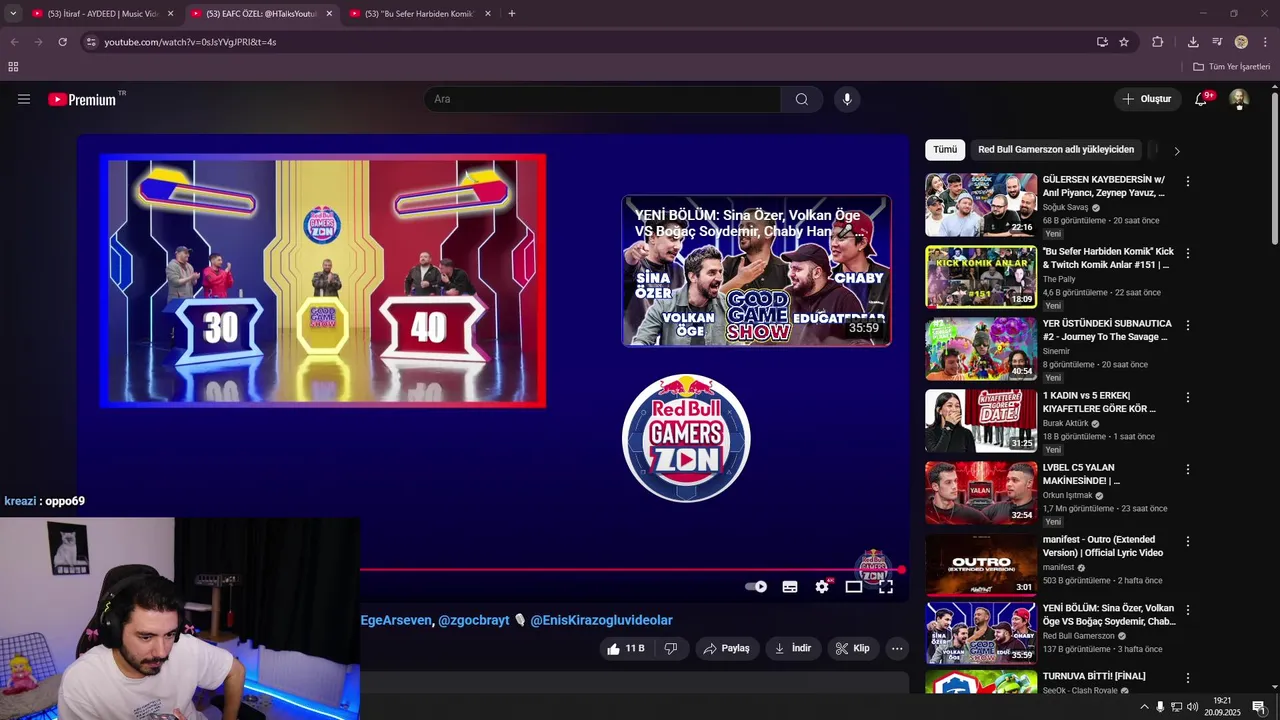
Task: Click the address bar URL
Action: [190, 42]
